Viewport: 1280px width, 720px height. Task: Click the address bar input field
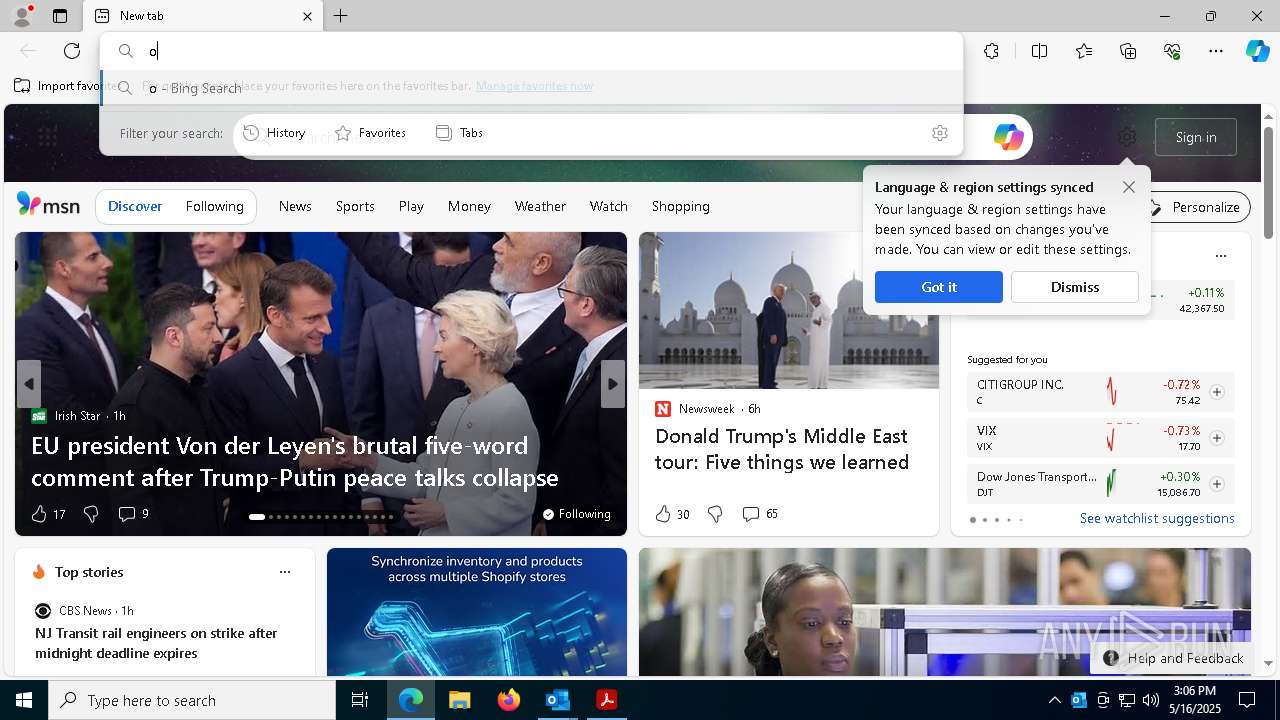pos(532,51)
